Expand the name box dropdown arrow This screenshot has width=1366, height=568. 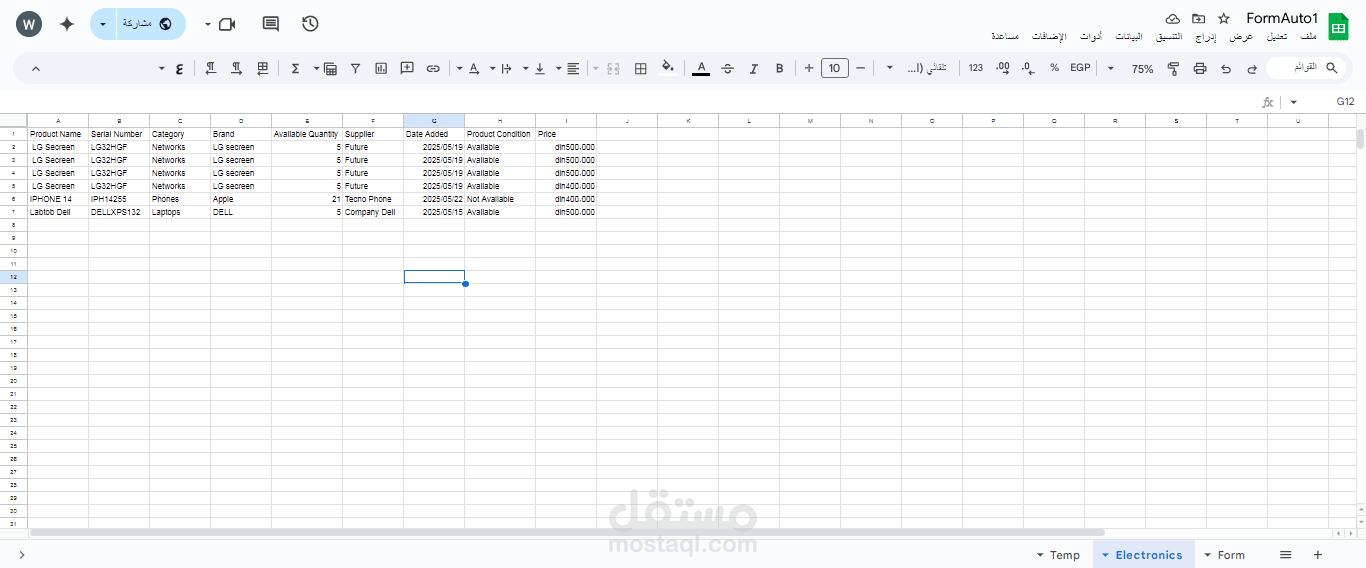1293,102
